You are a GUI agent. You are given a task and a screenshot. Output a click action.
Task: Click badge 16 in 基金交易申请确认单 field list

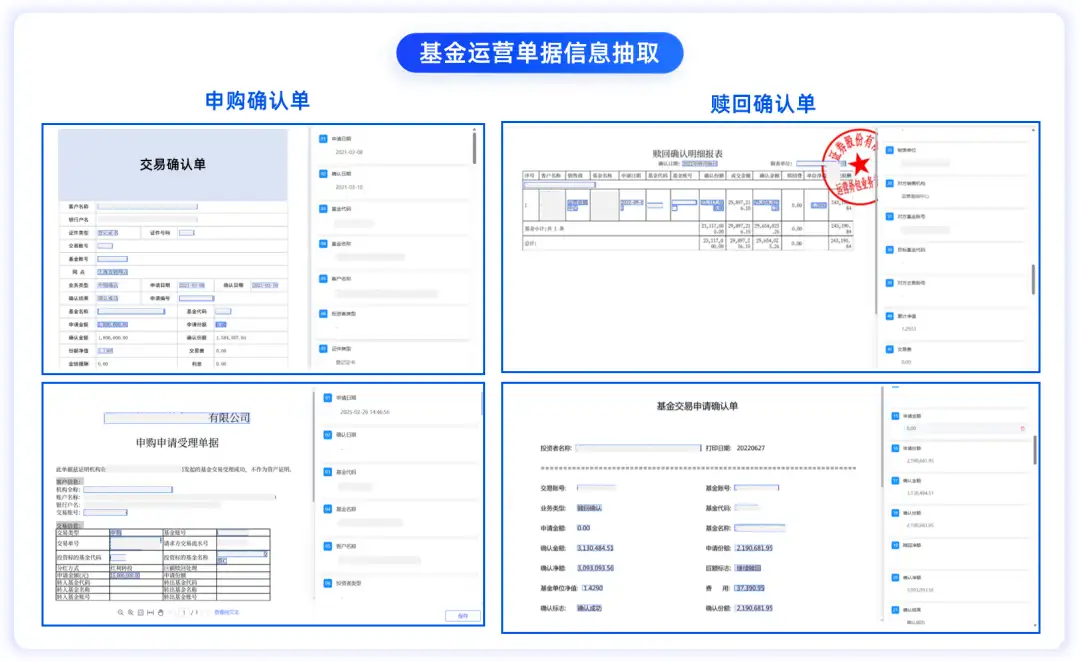click(895, 448)
